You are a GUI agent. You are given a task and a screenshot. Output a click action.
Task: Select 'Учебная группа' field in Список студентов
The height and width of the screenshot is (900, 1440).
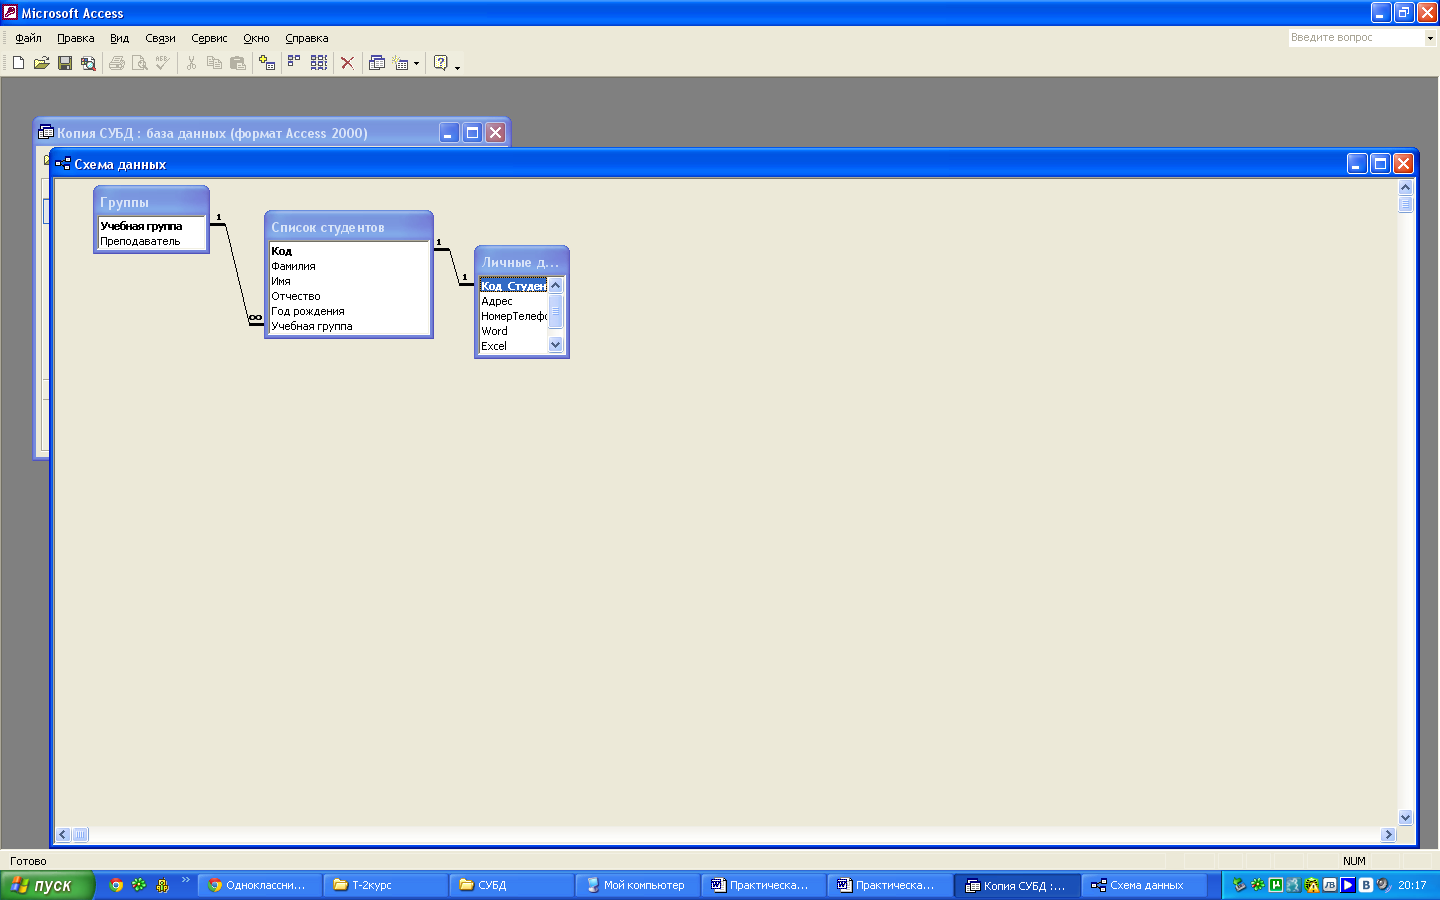pos(349,326)
